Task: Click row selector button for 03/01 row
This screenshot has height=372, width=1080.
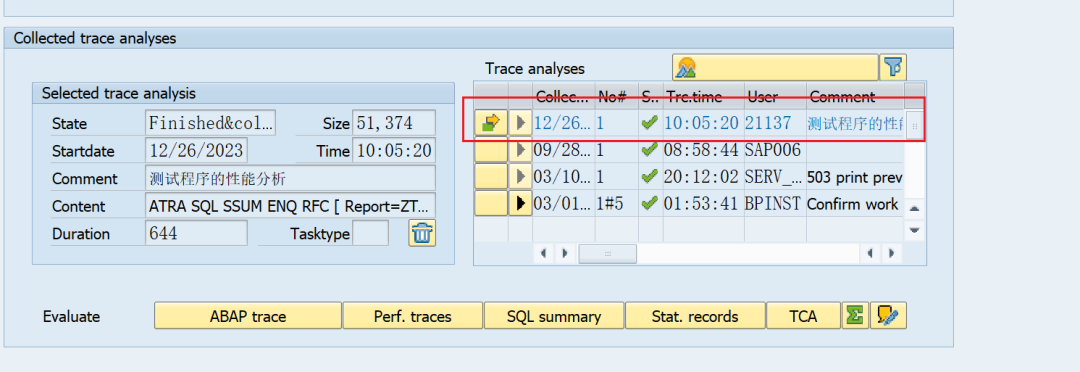Action: pos(491,203)
